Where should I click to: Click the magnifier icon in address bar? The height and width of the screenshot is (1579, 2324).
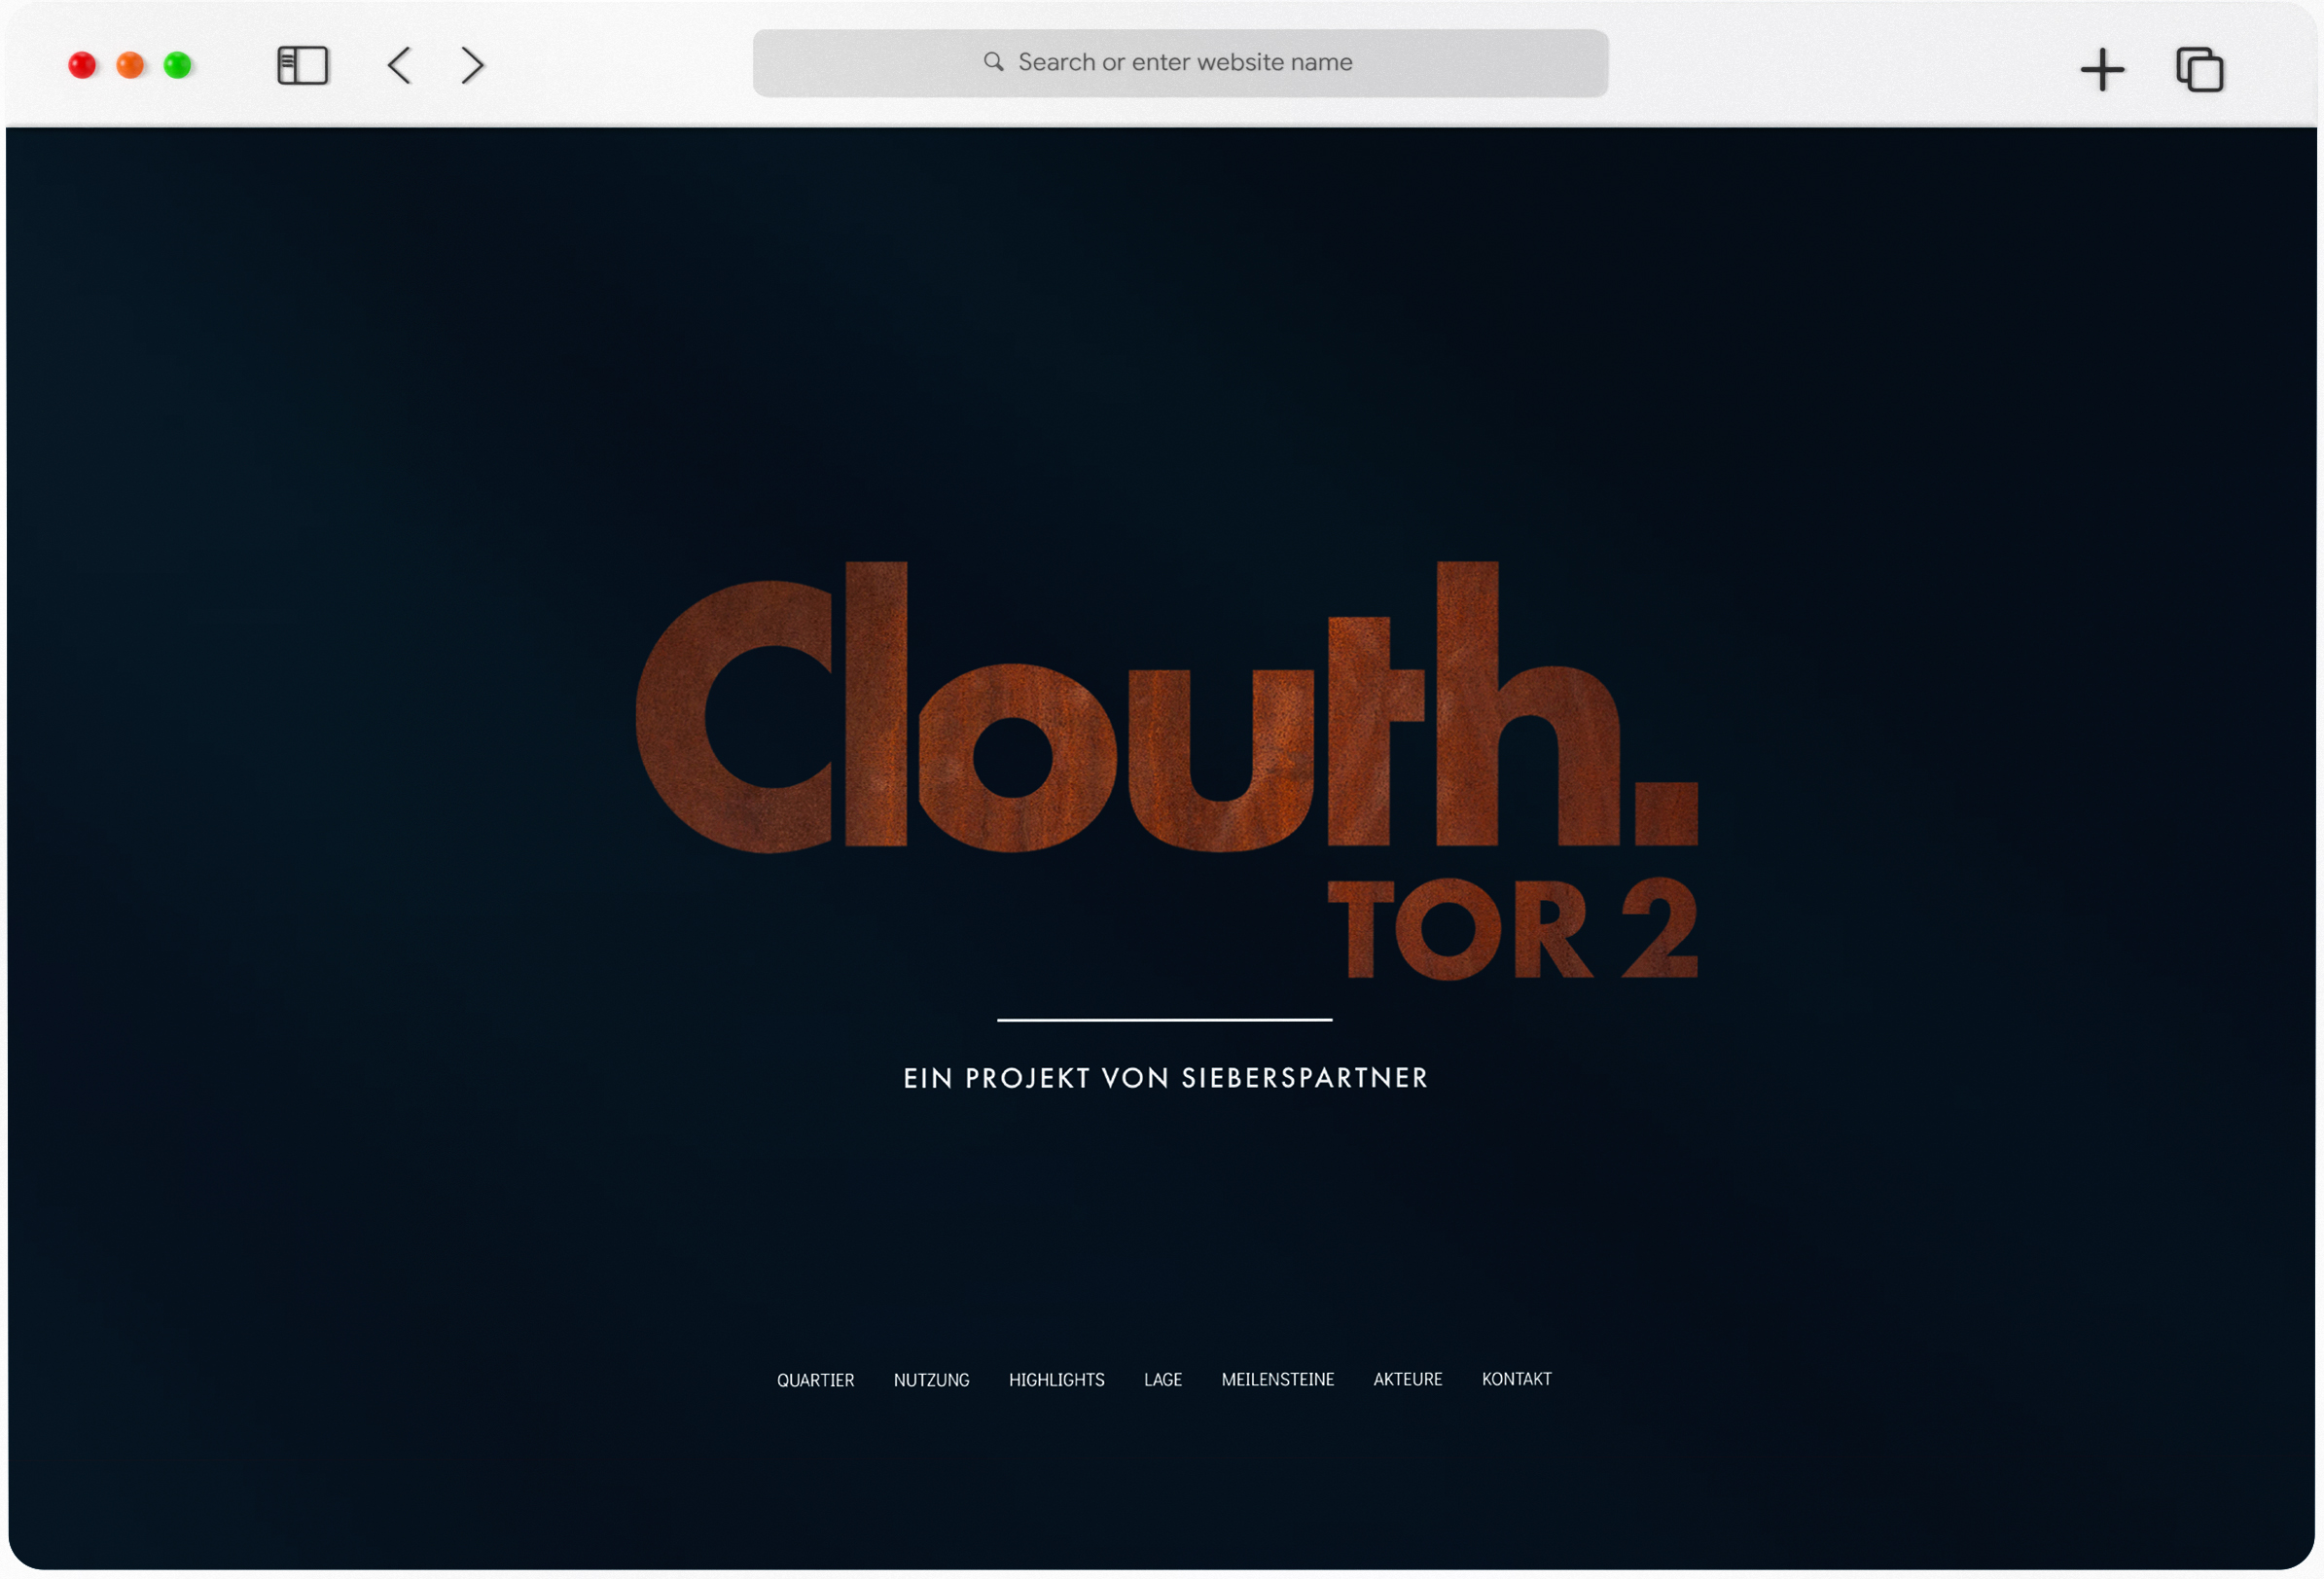click(x=993, y=62)
